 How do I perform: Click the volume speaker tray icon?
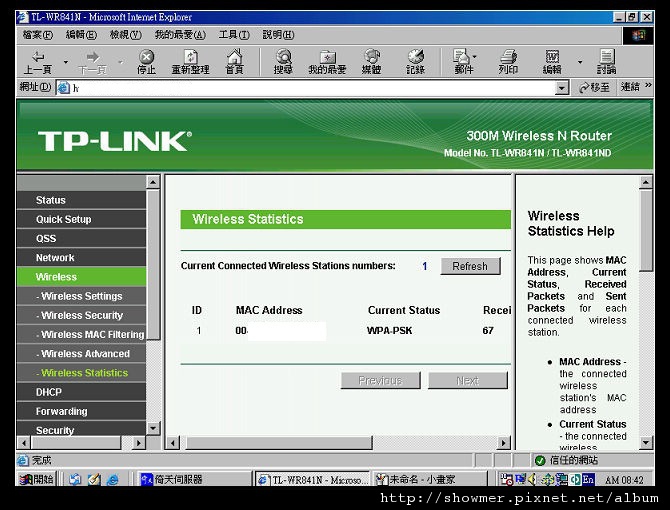[x=532, y=480]
